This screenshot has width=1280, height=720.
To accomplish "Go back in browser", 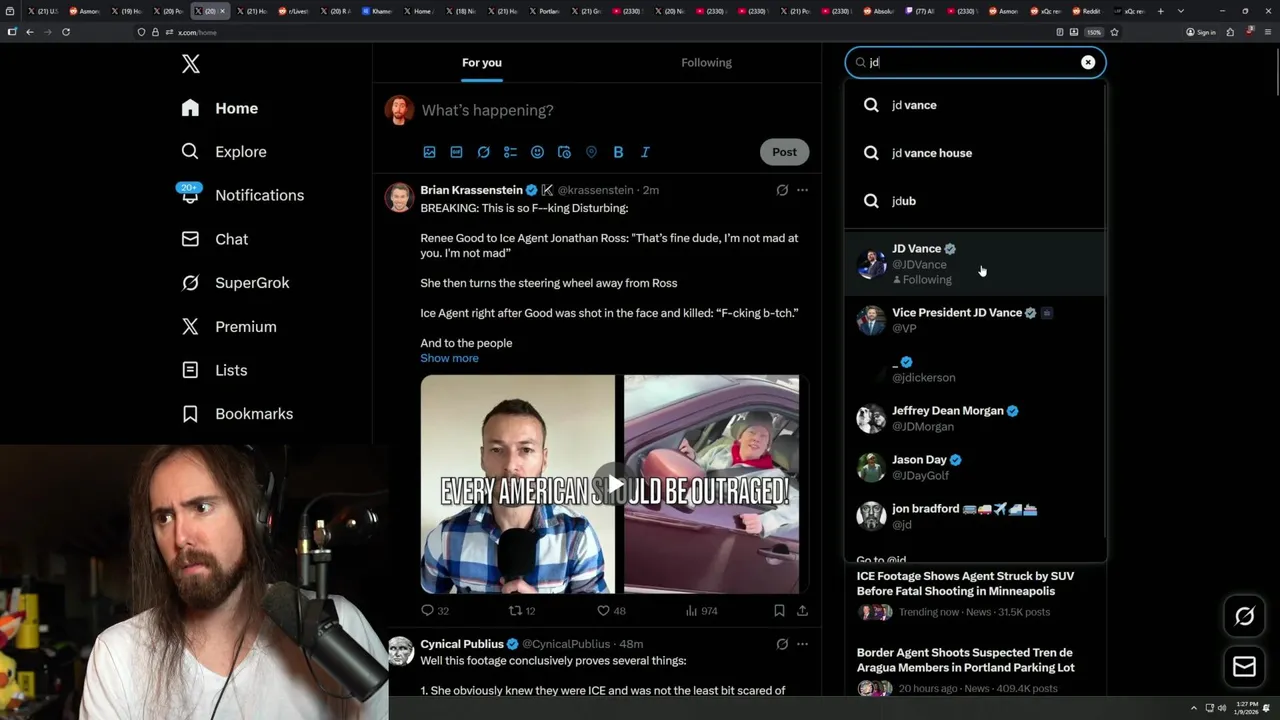I will pos(30,32).
